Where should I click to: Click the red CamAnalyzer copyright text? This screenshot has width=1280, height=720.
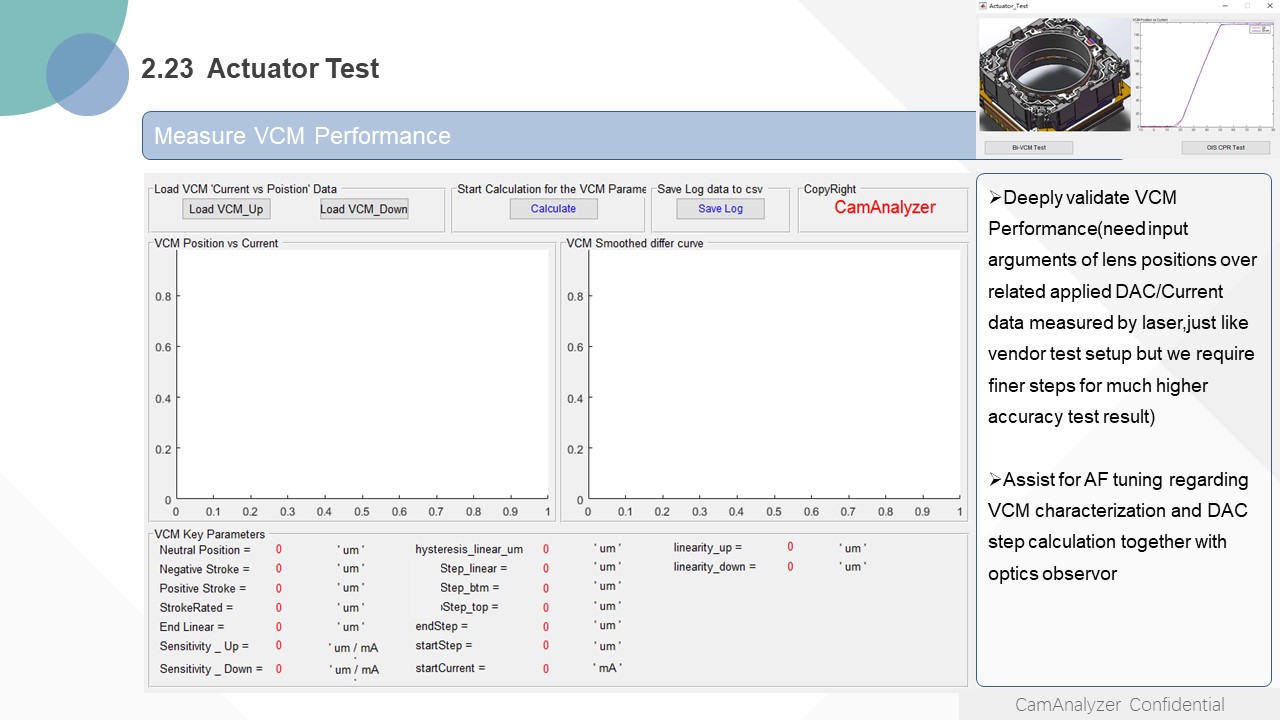coord(885,208)
